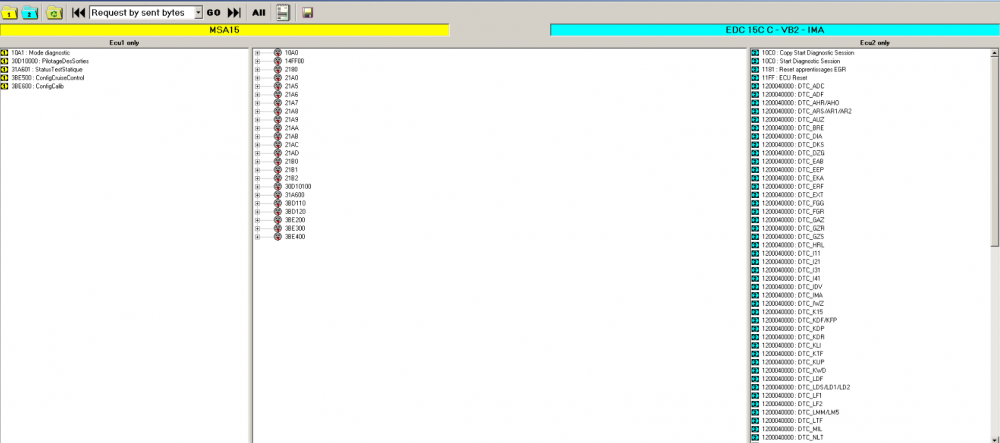Open the Request by sent bytes dropdown

tap(198, 13)
